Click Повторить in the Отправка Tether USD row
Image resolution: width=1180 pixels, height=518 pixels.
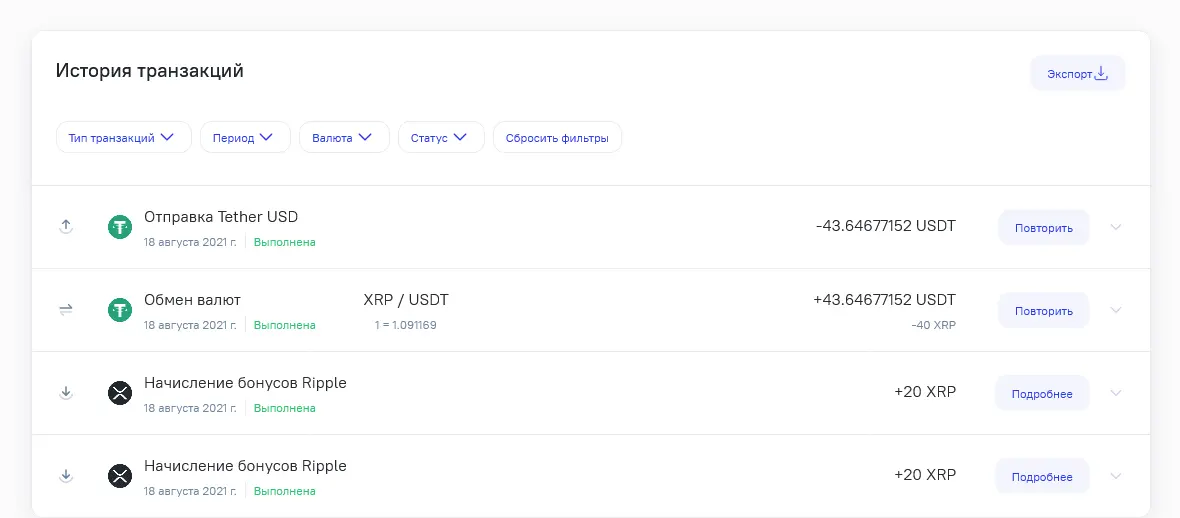pyautogui.click(x=1044, y=227)
